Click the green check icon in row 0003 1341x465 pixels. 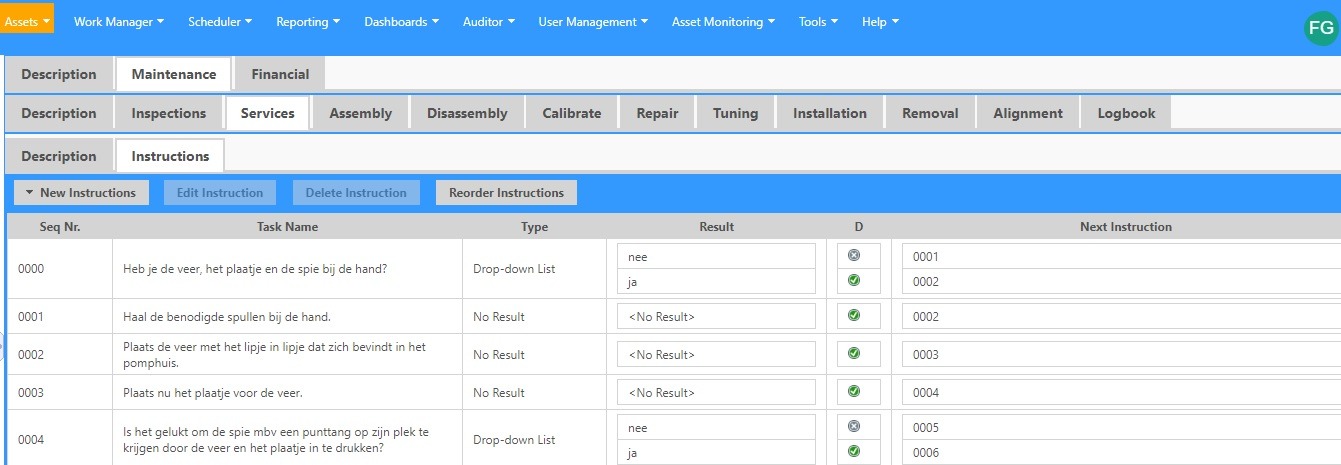pos(853,392)
